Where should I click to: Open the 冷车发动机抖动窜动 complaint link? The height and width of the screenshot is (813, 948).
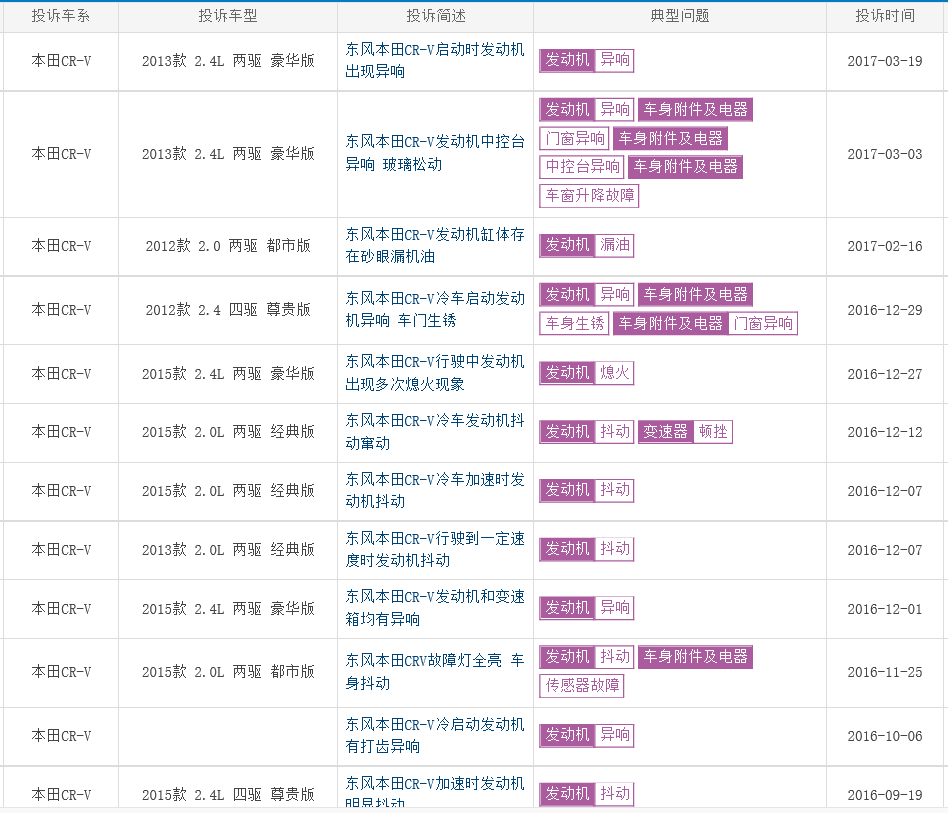click(434, 431)
